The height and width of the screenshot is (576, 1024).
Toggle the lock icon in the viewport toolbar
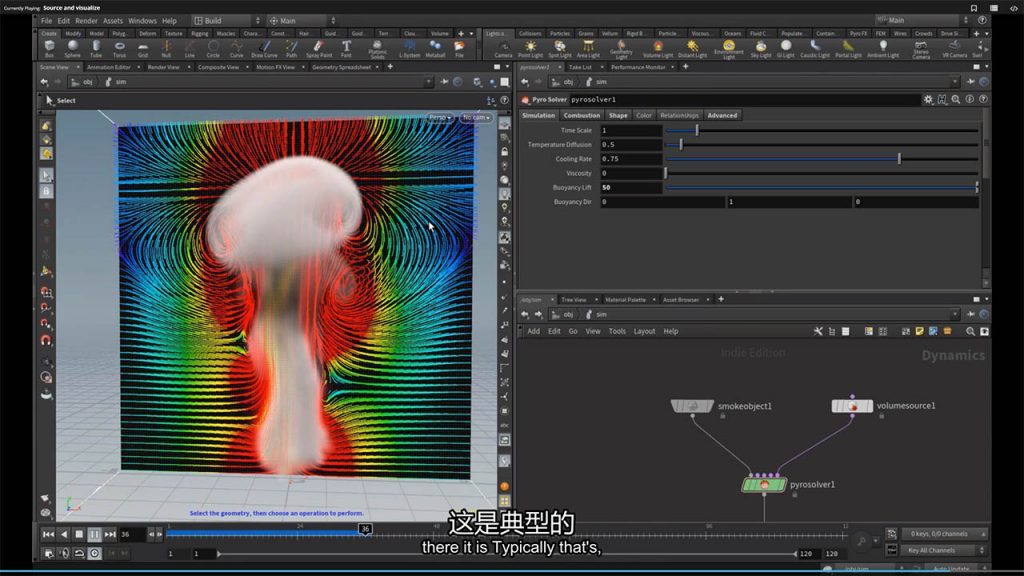point(505,152)
